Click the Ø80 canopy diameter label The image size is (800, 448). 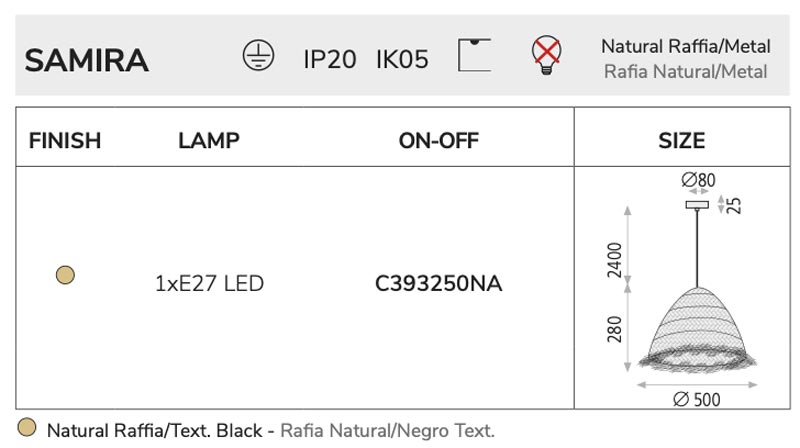(698, 180)
